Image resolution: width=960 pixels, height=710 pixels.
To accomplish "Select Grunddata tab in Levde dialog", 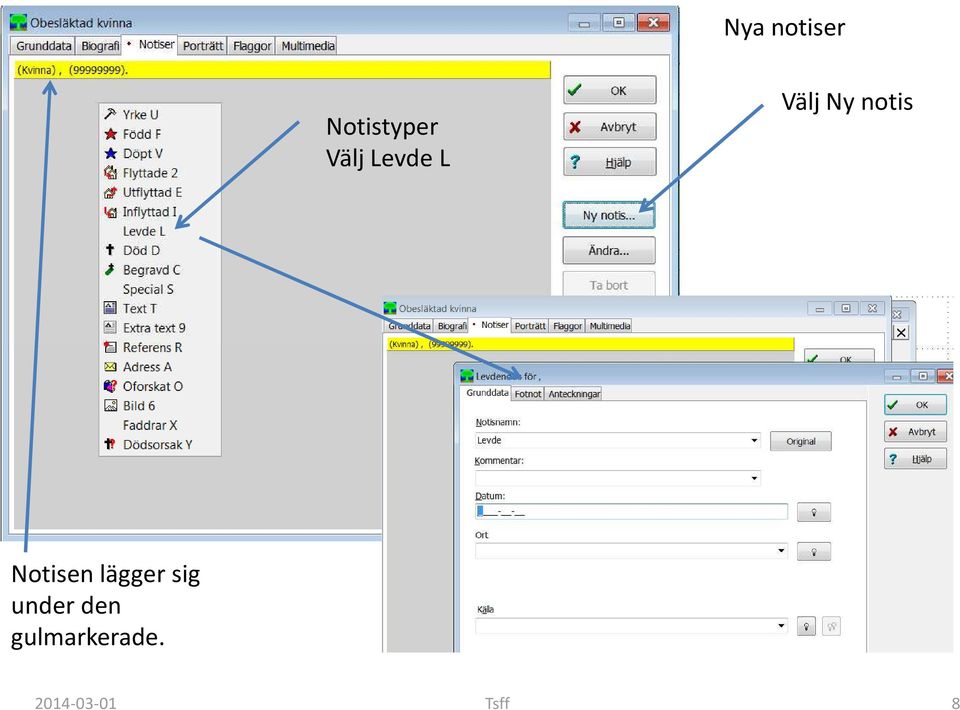I will 487,393.
